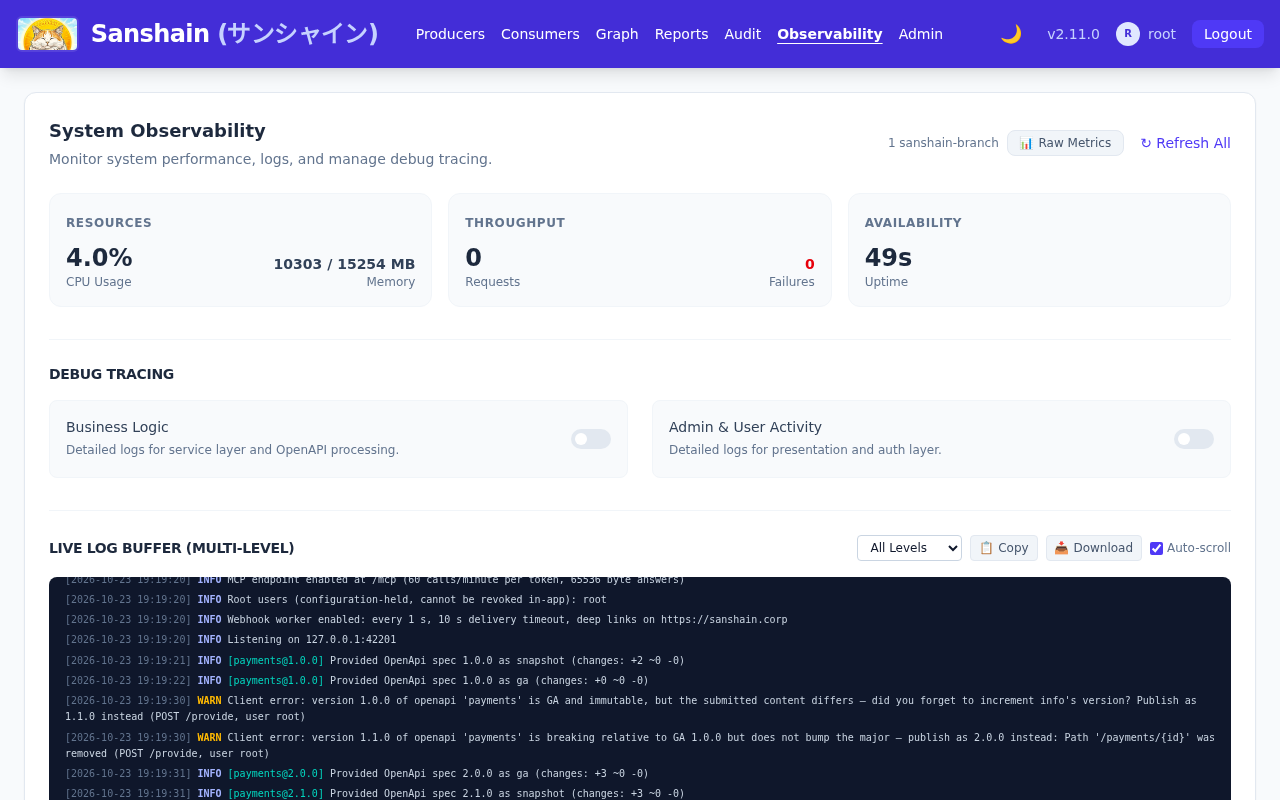Open Raw Metrics view

coord(1065,143)
